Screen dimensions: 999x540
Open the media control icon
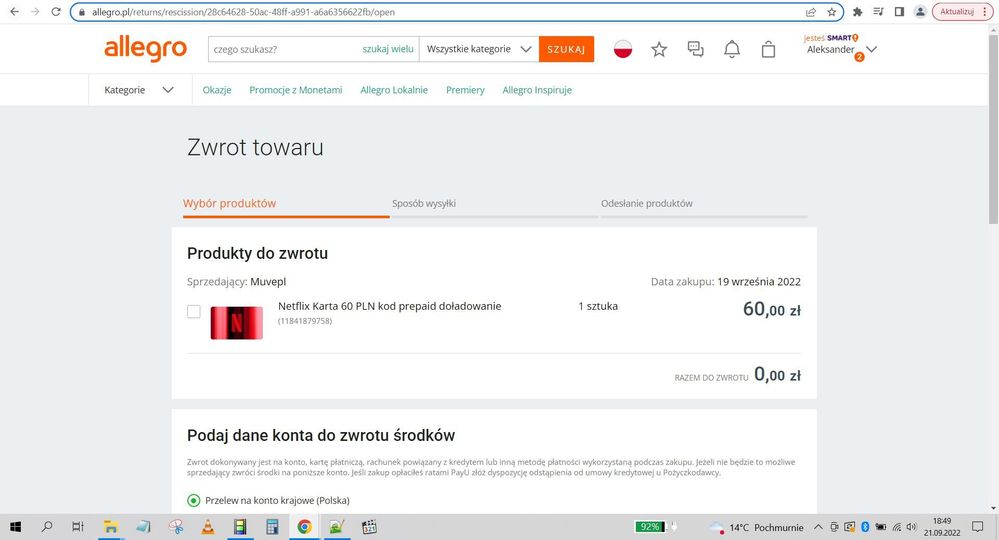(x=879, y=11)
